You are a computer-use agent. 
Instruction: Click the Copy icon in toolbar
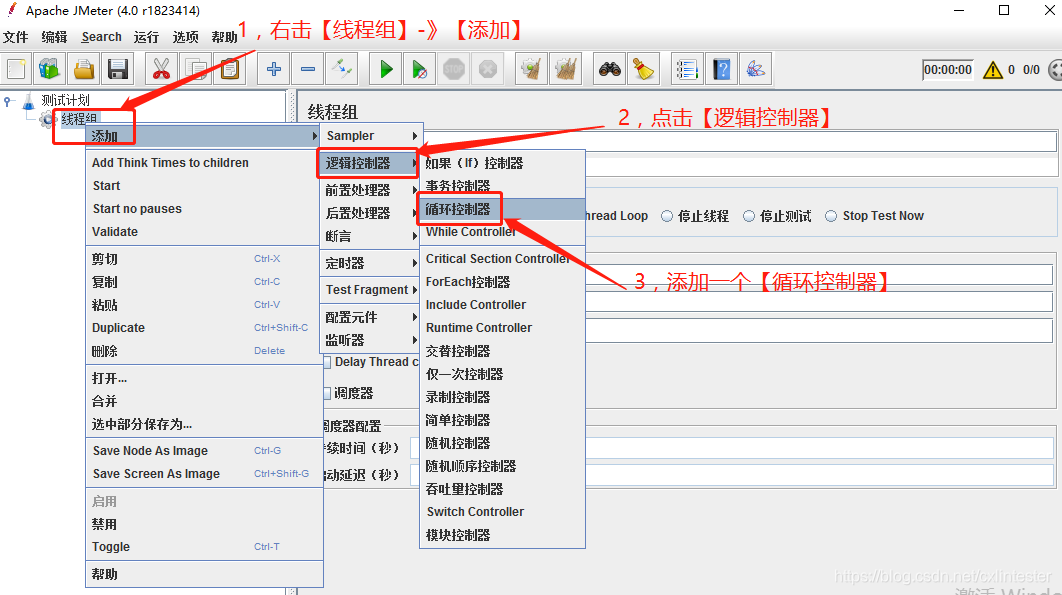(x=196, y=69)
